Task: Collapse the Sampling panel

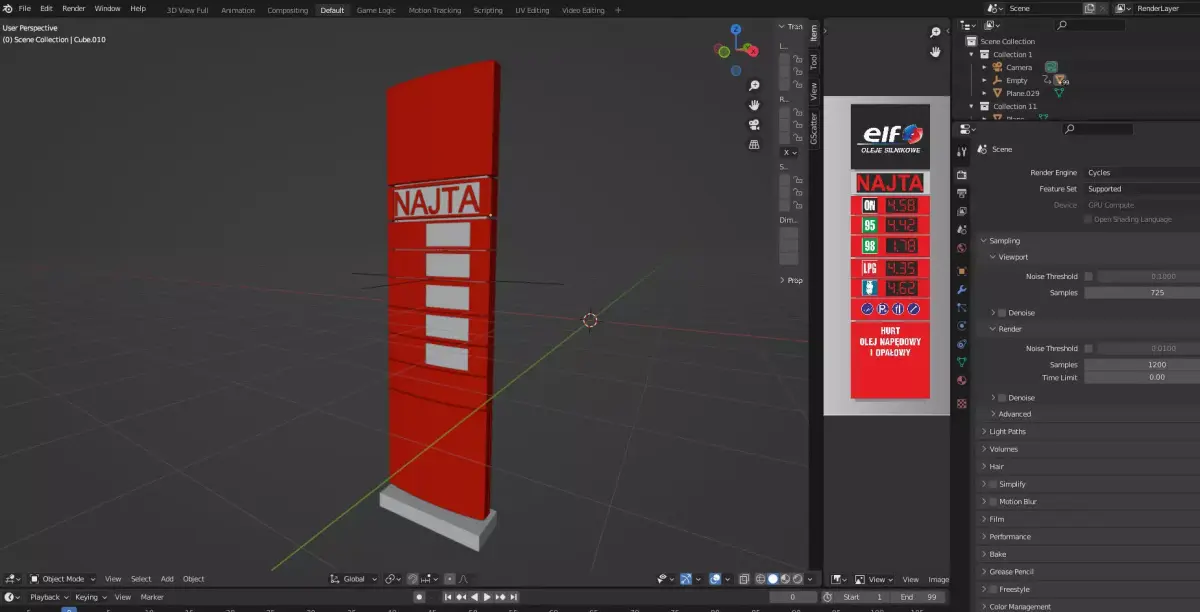Action: 1005,241
